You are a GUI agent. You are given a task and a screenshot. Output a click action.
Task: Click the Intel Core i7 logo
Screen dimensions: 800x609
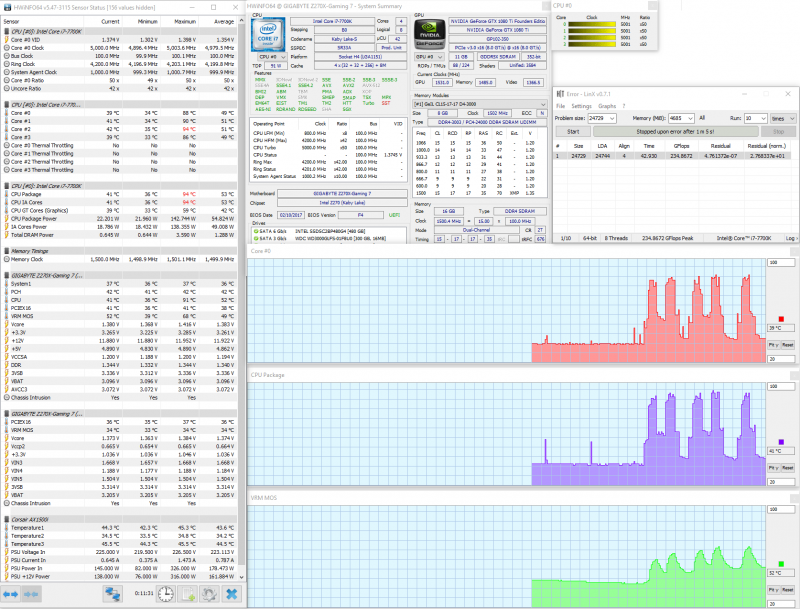(268, 34)
